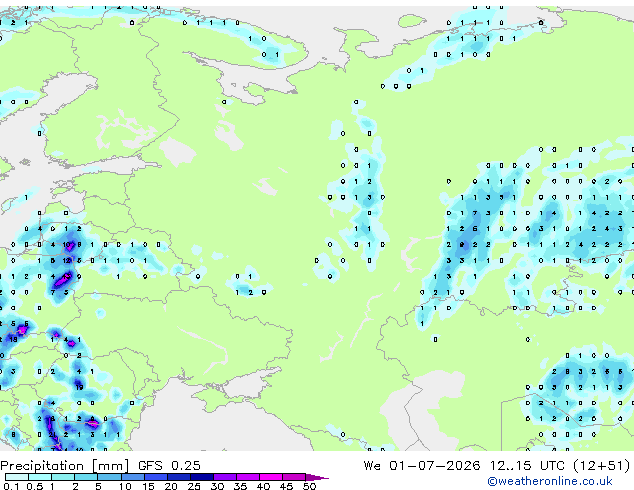Pick the 15–20 mm blue legend swatch
Screen dimensions: 634x490
155,477
